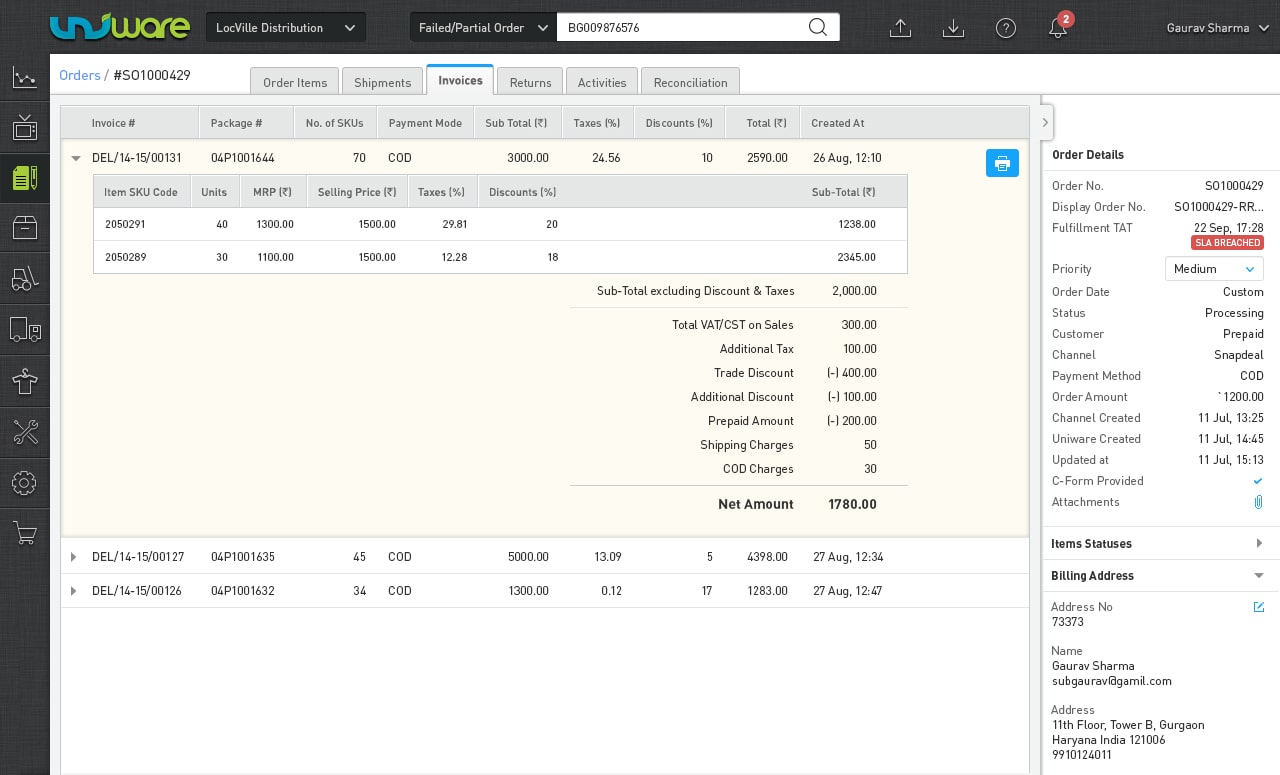1280x775 pixels.
Task: Open the Settings gear icon in sidebar
Action: click(x=24, y=483)
